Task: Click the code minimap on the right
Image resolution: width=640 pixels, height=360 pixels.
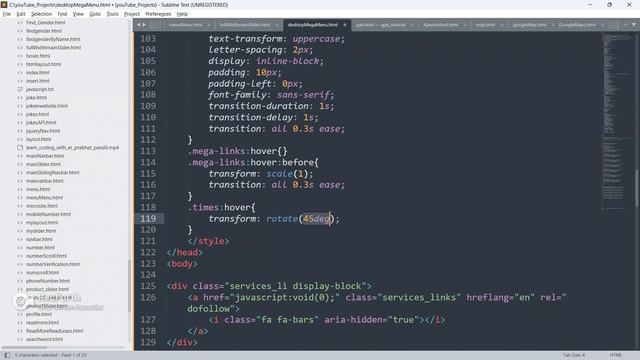Action: coord(617,122)
